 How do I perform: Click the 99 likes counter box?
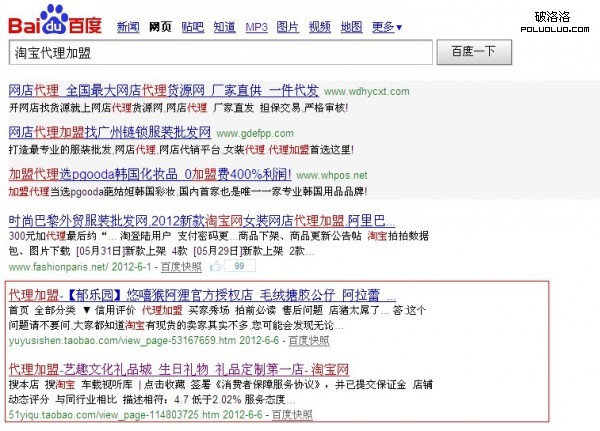pos(240,267)
